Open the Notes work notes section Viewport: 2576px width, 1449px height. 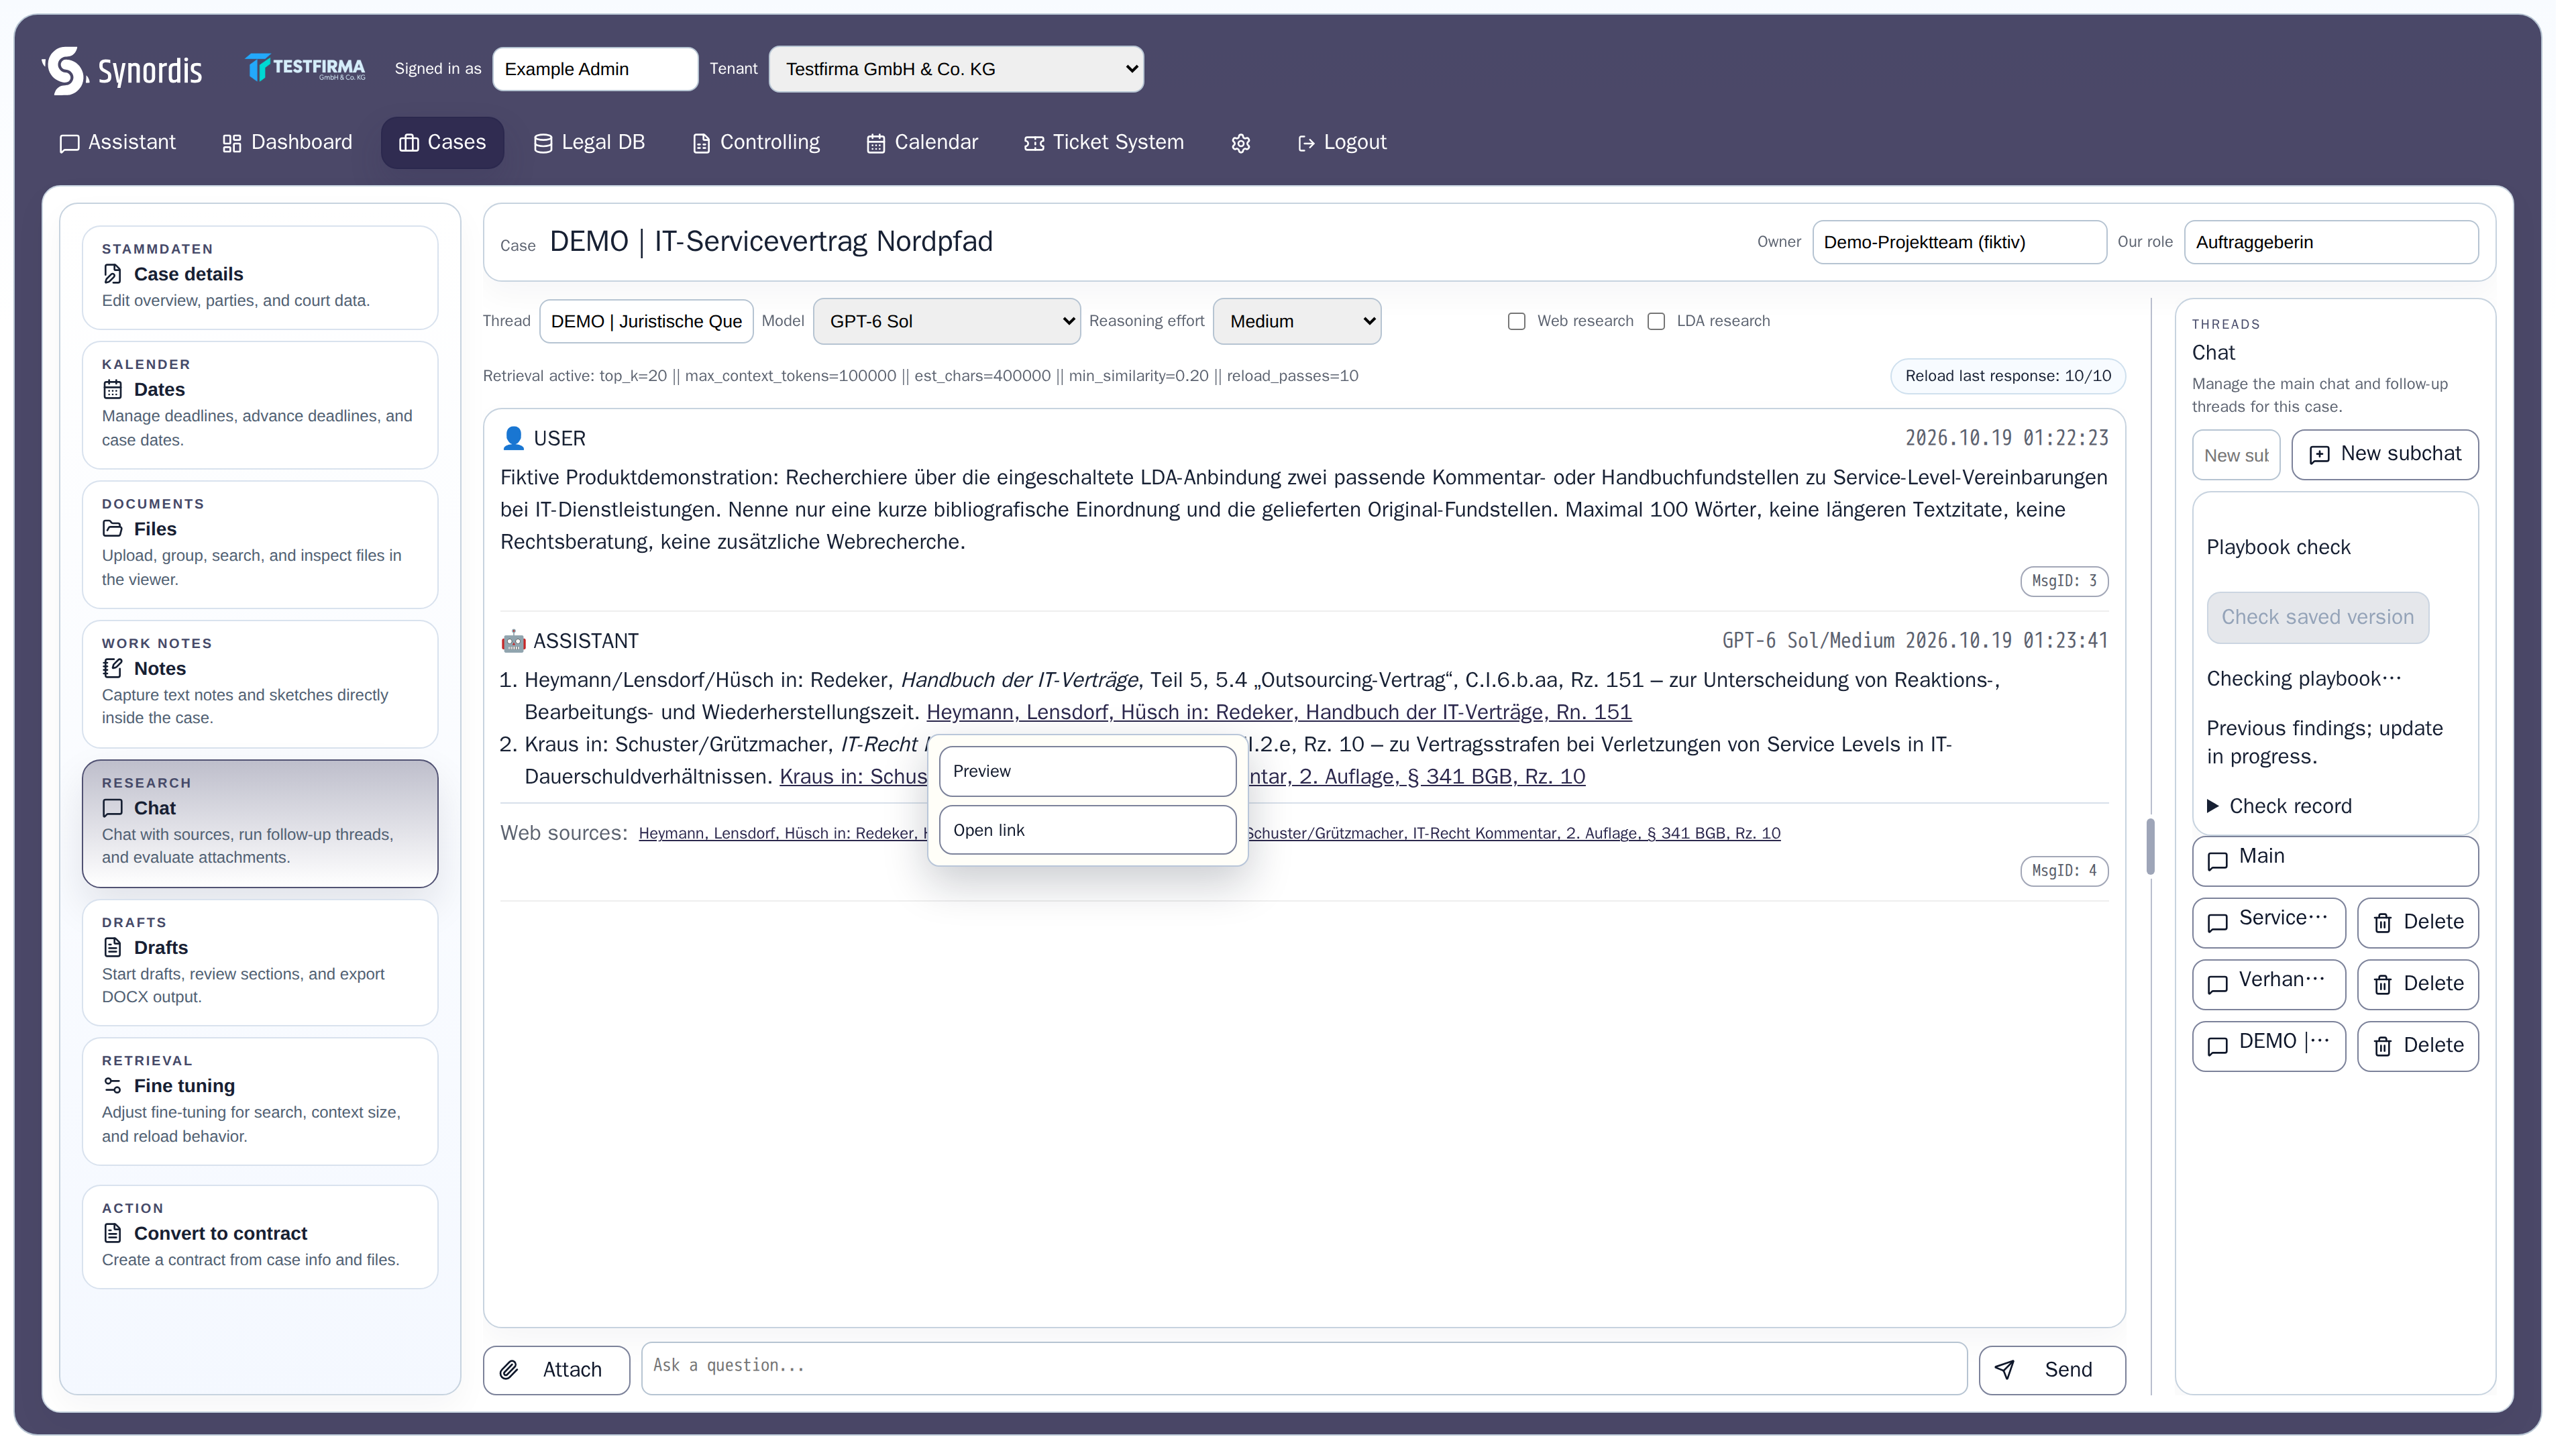[x=262, y=689]
